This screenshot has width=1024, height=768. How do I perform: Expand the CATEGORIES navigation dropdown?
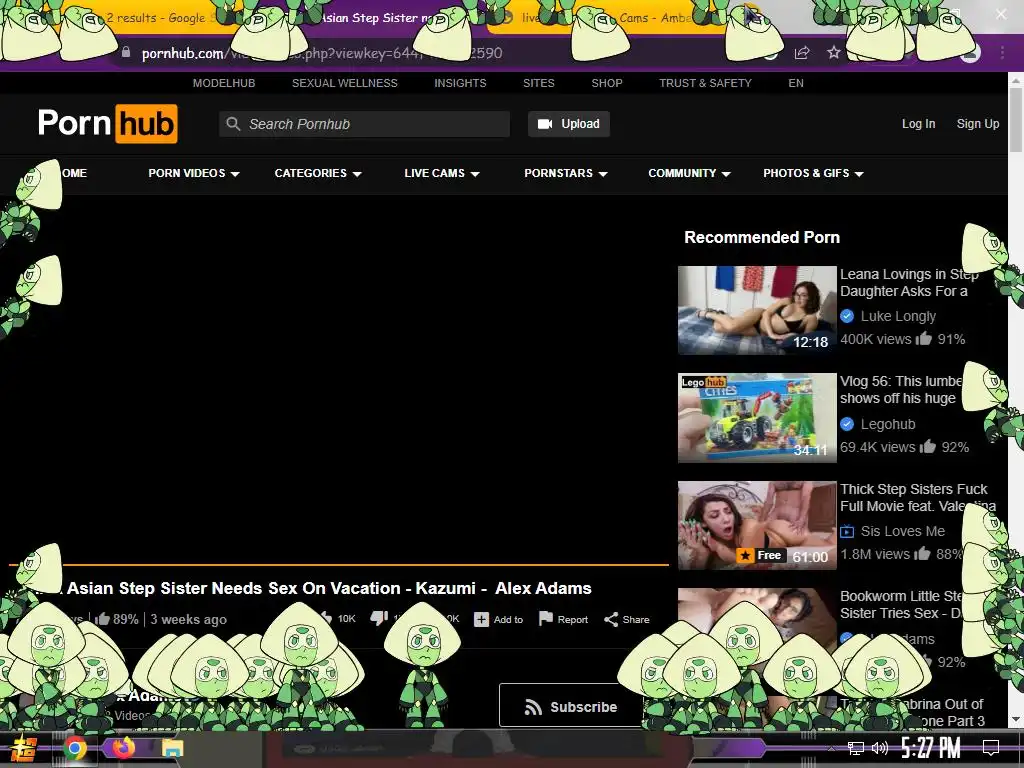(x=318, y=173)
